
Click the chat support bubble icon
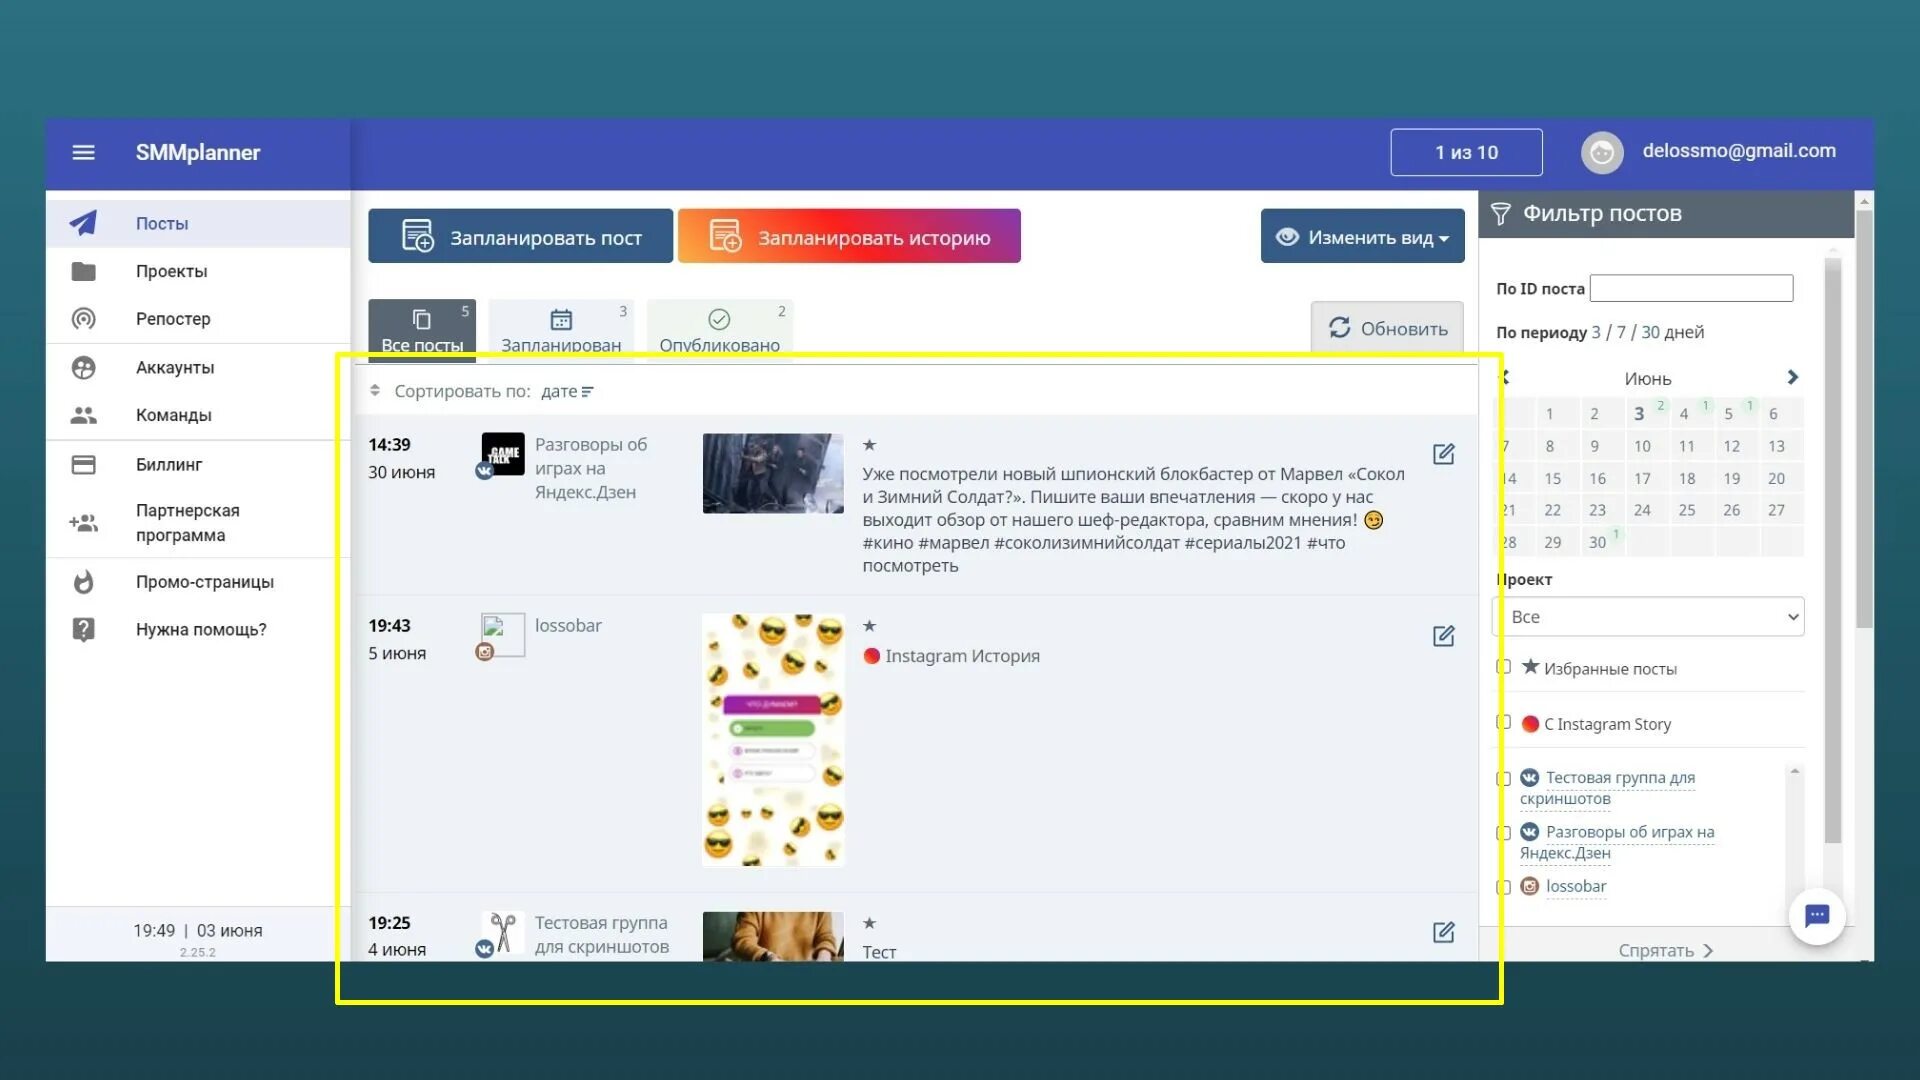click(x=1816, y=915)
